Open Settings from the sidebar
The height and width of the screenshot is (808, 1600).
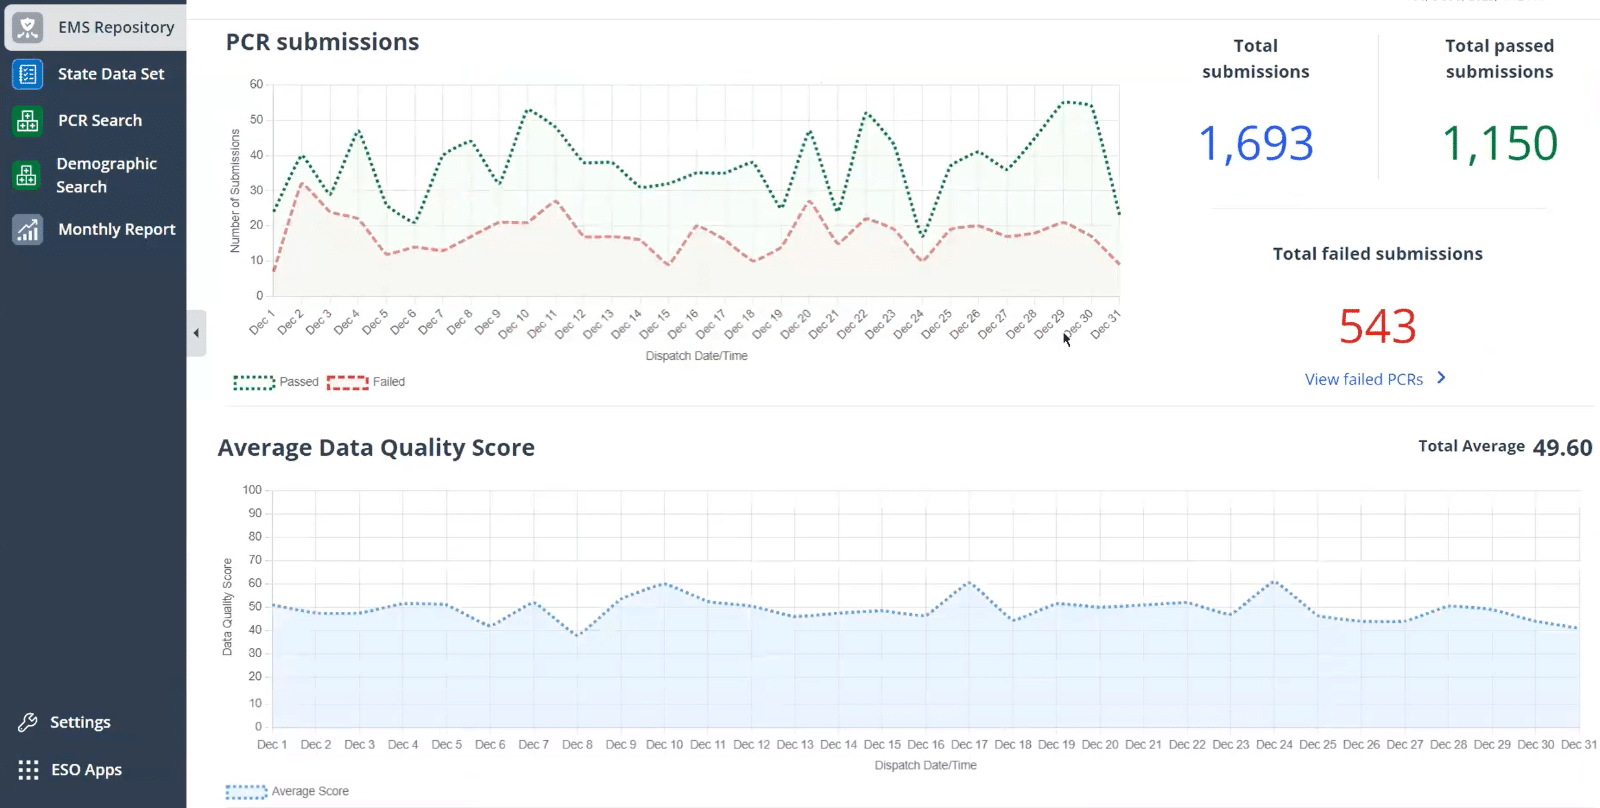point(80,722)
